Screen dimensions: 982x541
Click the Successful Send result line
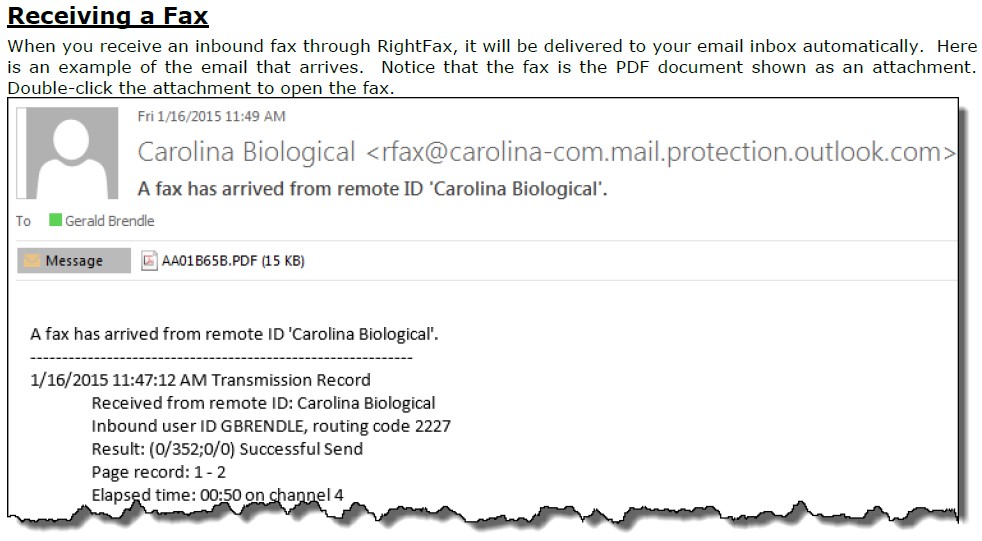(x=227, y=449)
